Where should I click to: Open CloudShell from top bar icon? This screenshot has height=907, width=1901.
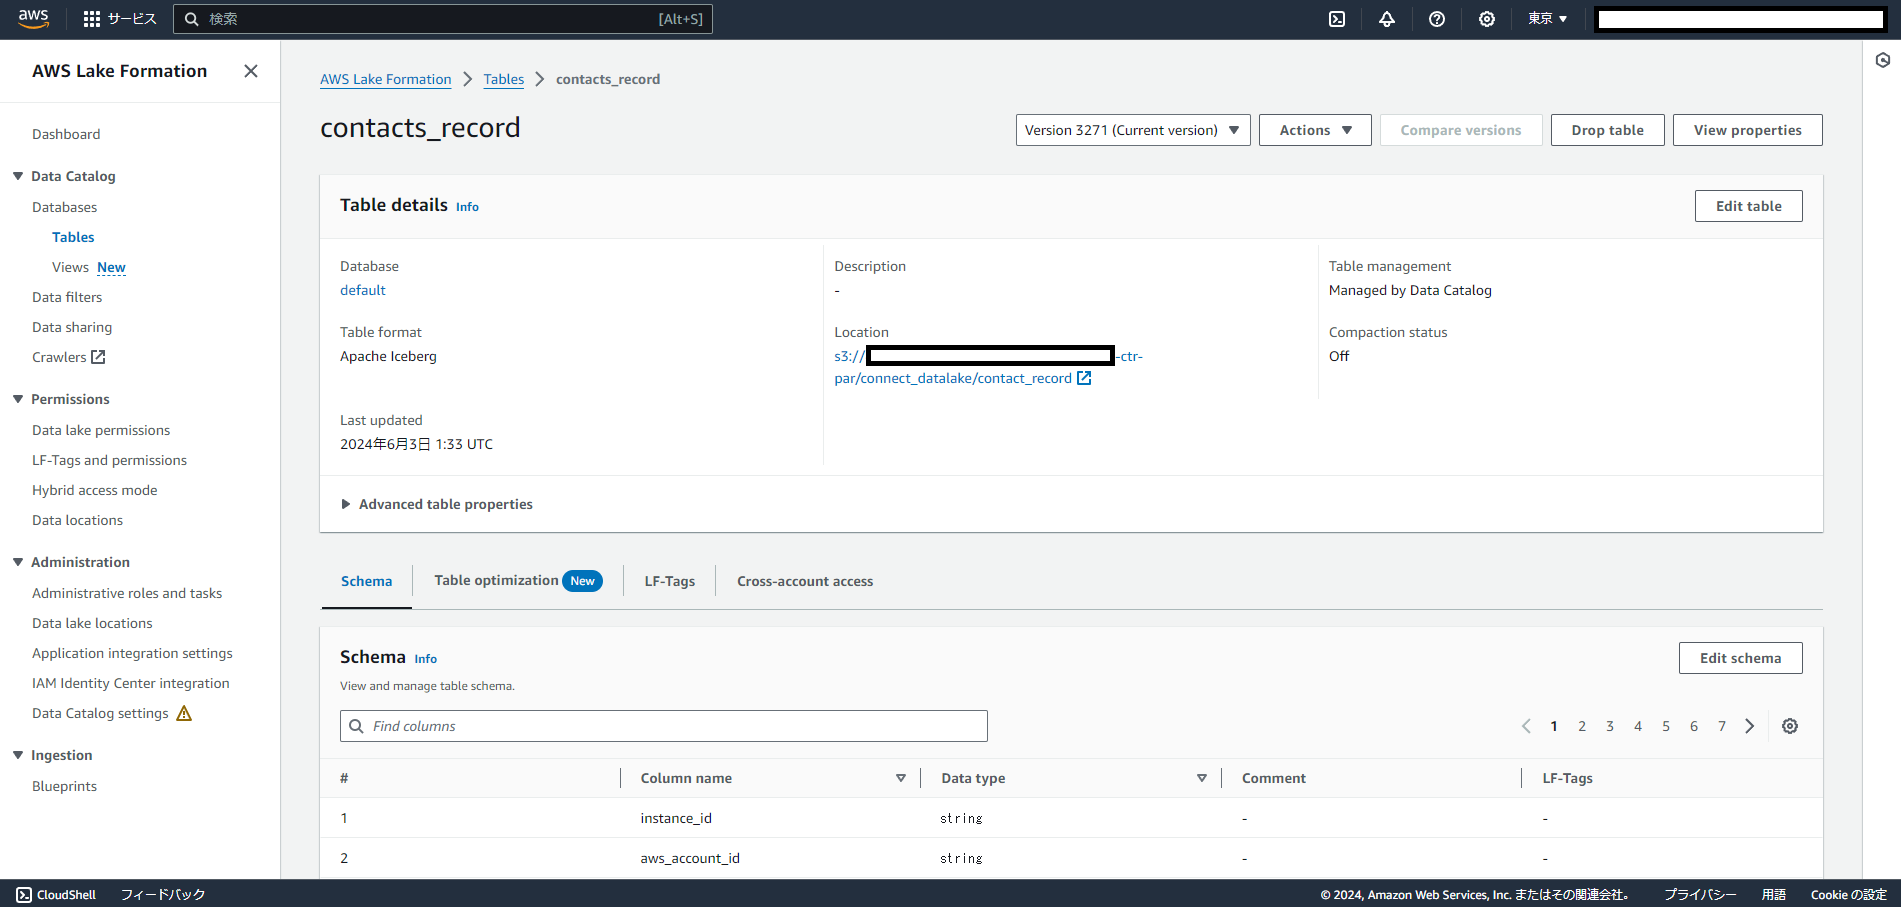tap(1337, 19)
